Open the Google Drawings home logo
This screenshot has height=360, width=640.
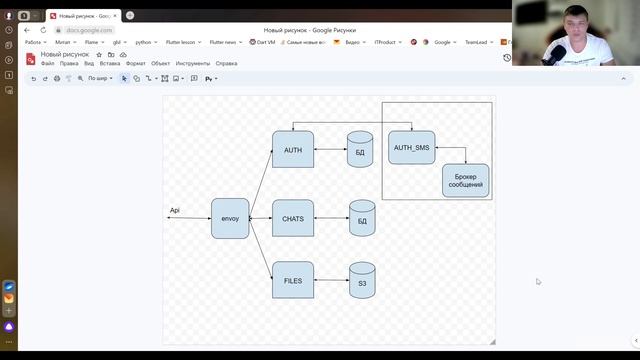coord(31,59)
